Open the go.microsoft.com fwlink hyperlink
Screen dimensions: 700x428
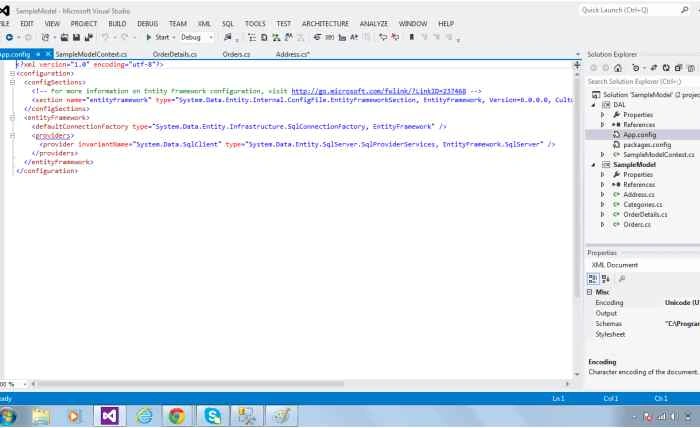pyautogui.click(x=379, y=91)
